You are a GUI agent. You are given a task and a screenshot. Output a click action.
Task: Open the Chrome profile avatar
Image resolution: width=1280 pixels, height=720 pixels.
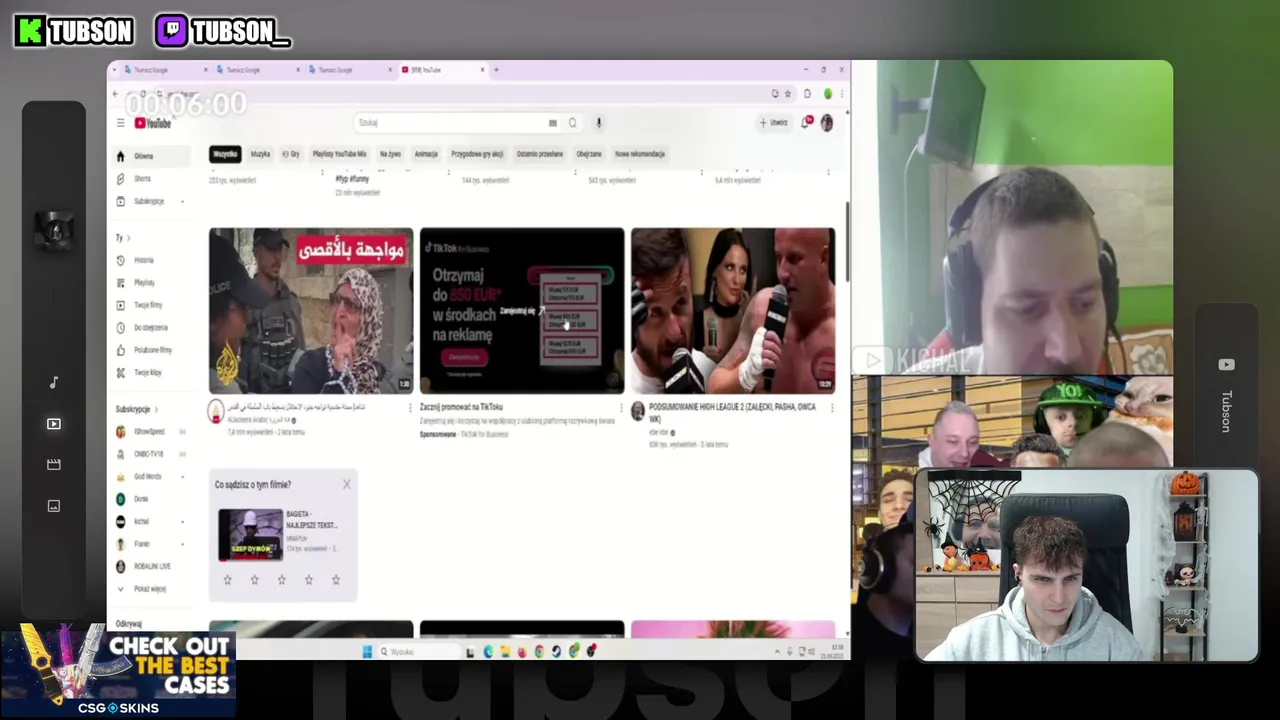click(827, 94)
